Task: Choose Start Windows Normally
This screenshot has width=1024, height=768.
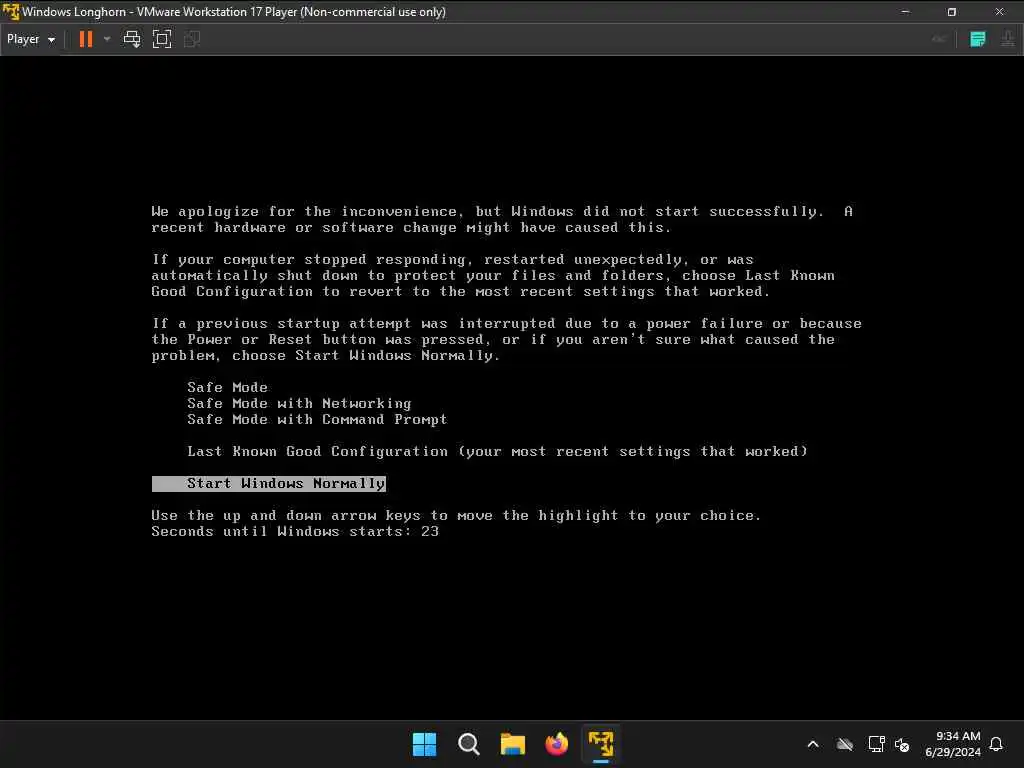Action: pyautogui.click(x=268, y=483)
